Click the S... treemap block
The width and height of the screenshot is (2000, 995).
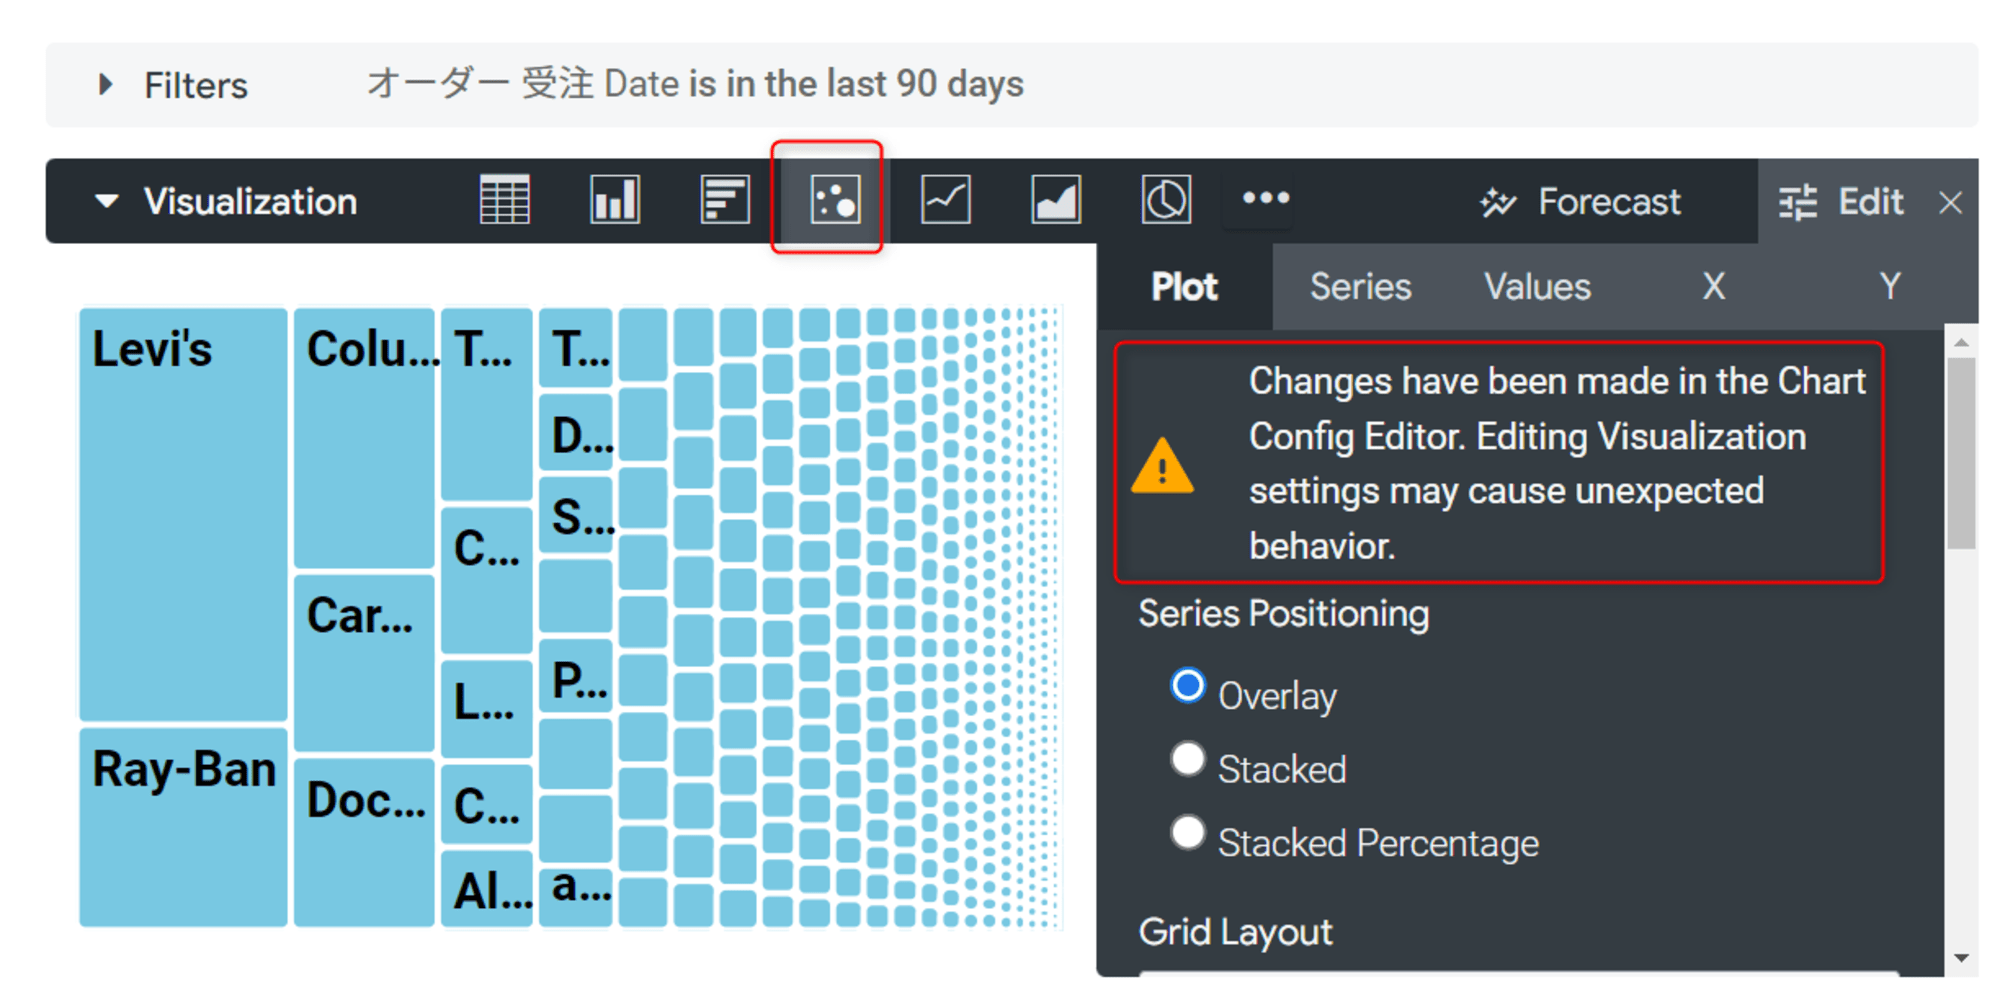[576, 514]
